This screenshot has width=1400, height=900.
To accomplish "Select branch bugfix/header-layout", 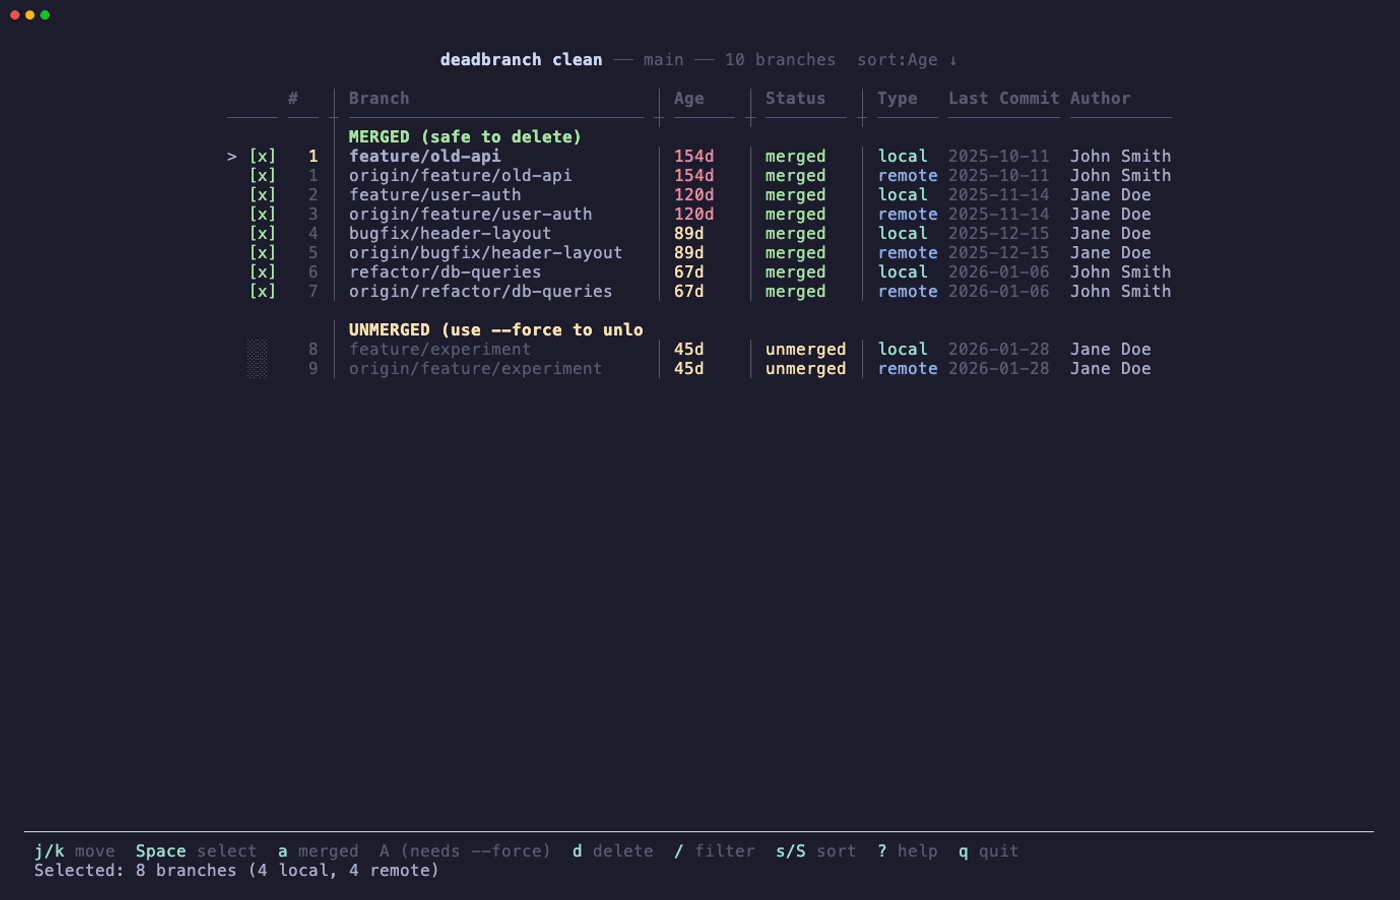I will (x=450, y=233).
